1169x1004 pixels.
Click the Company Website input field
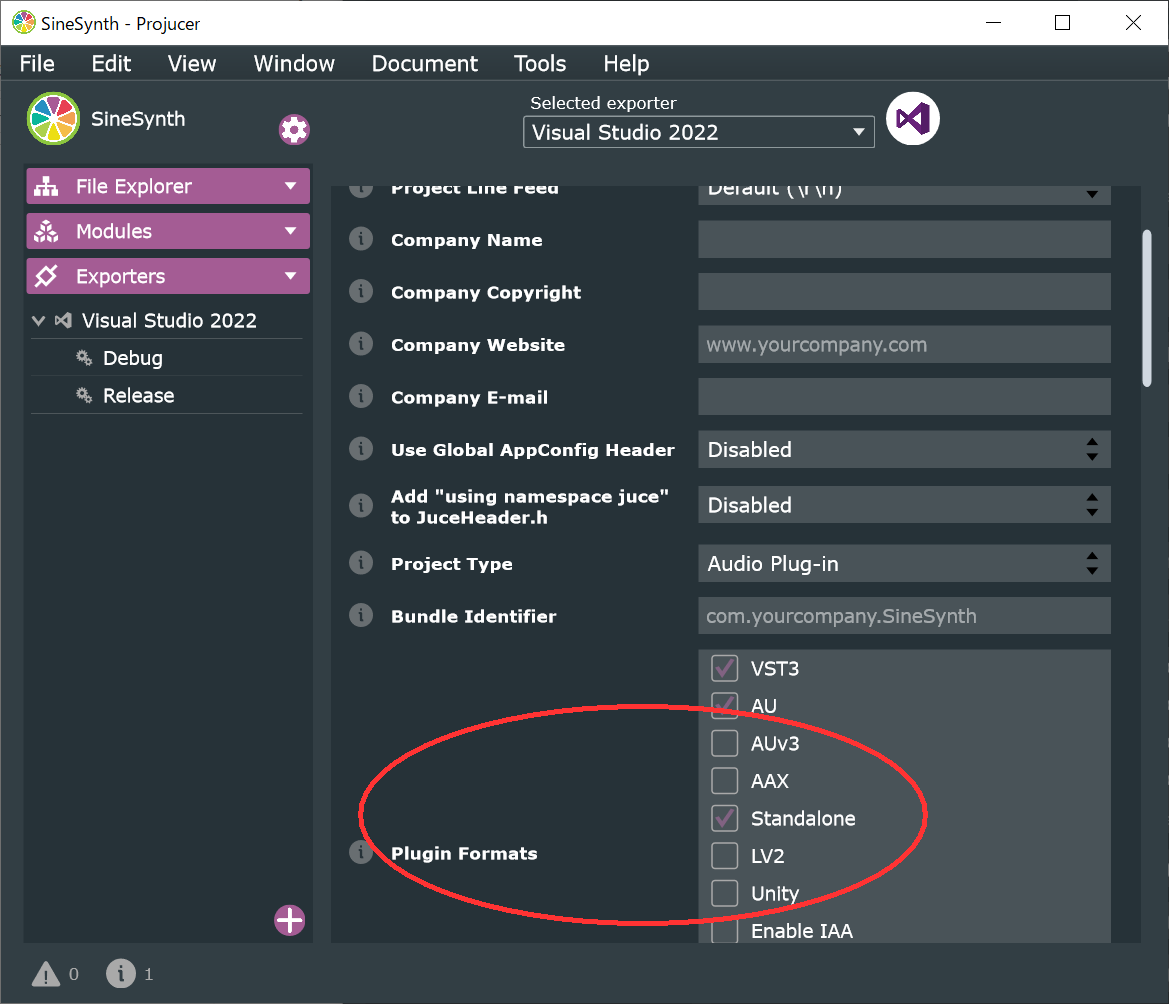[x=904, y=344]
